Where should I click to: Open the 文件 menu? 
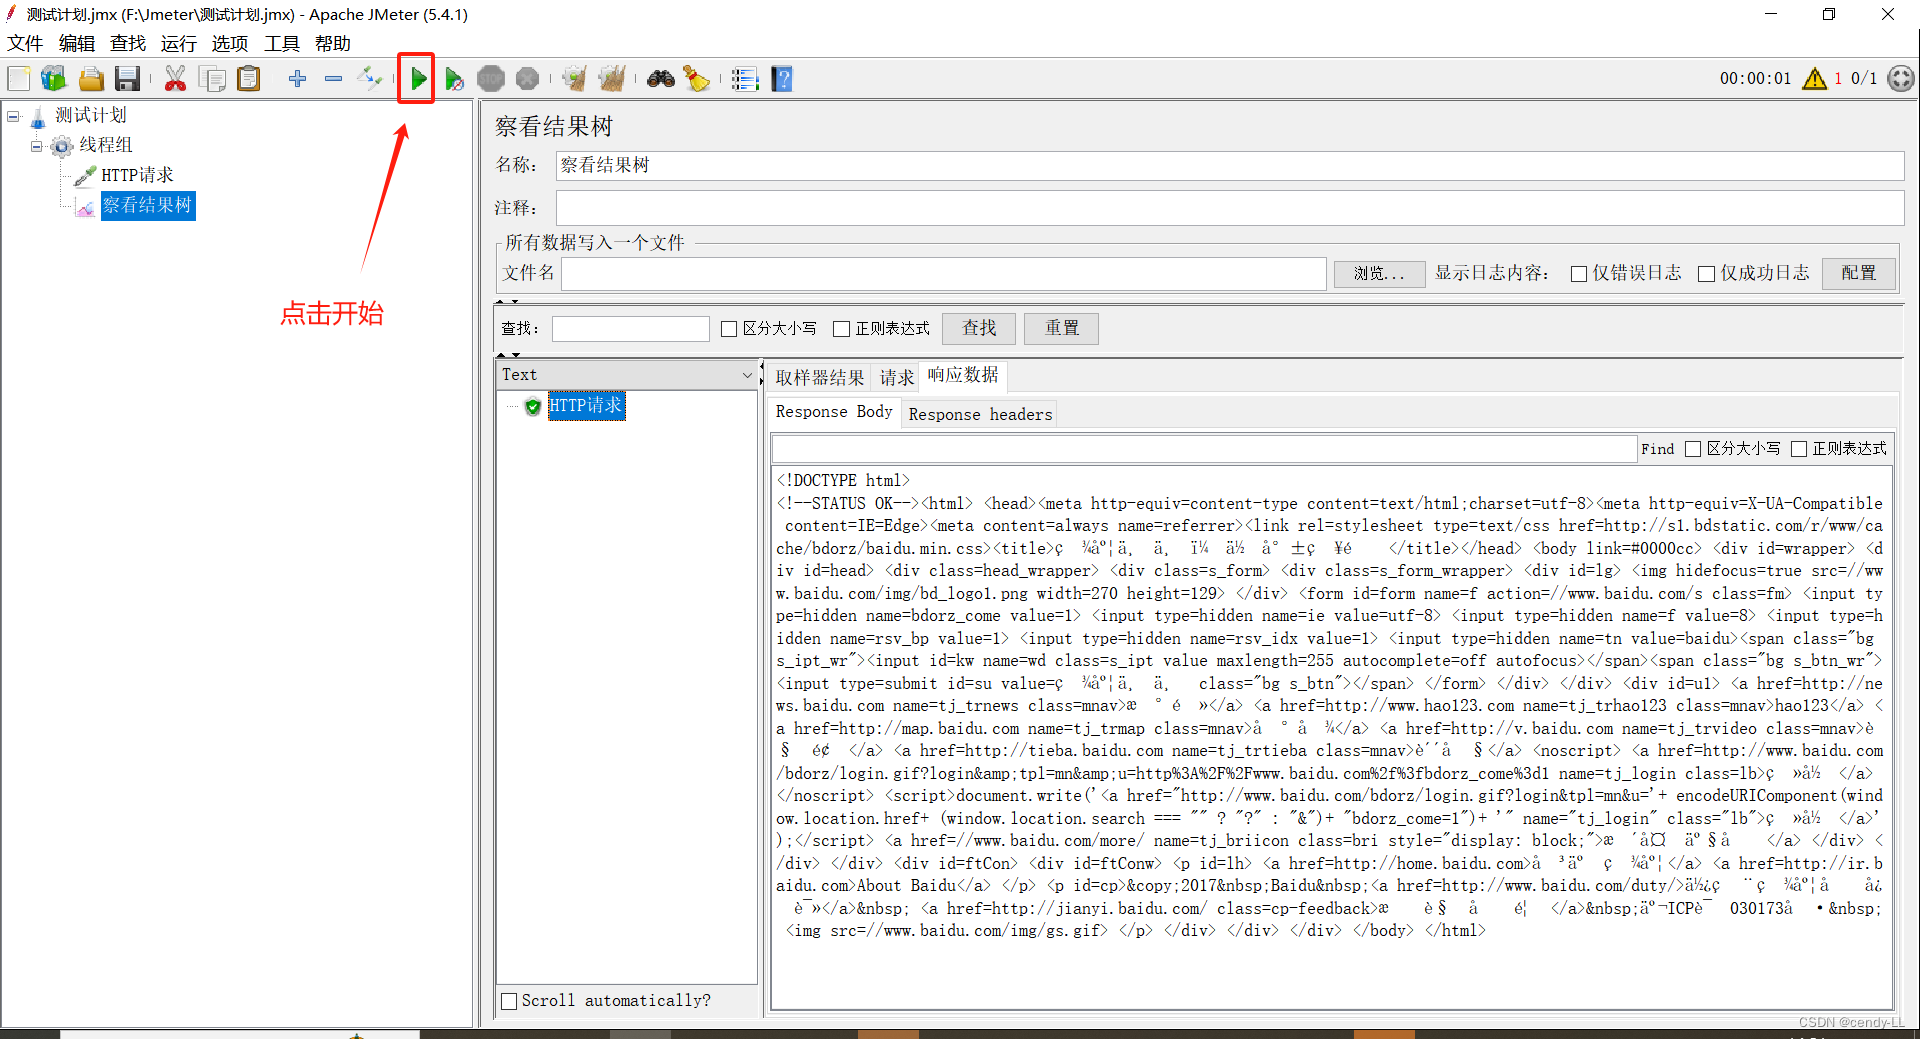(25, 43)
